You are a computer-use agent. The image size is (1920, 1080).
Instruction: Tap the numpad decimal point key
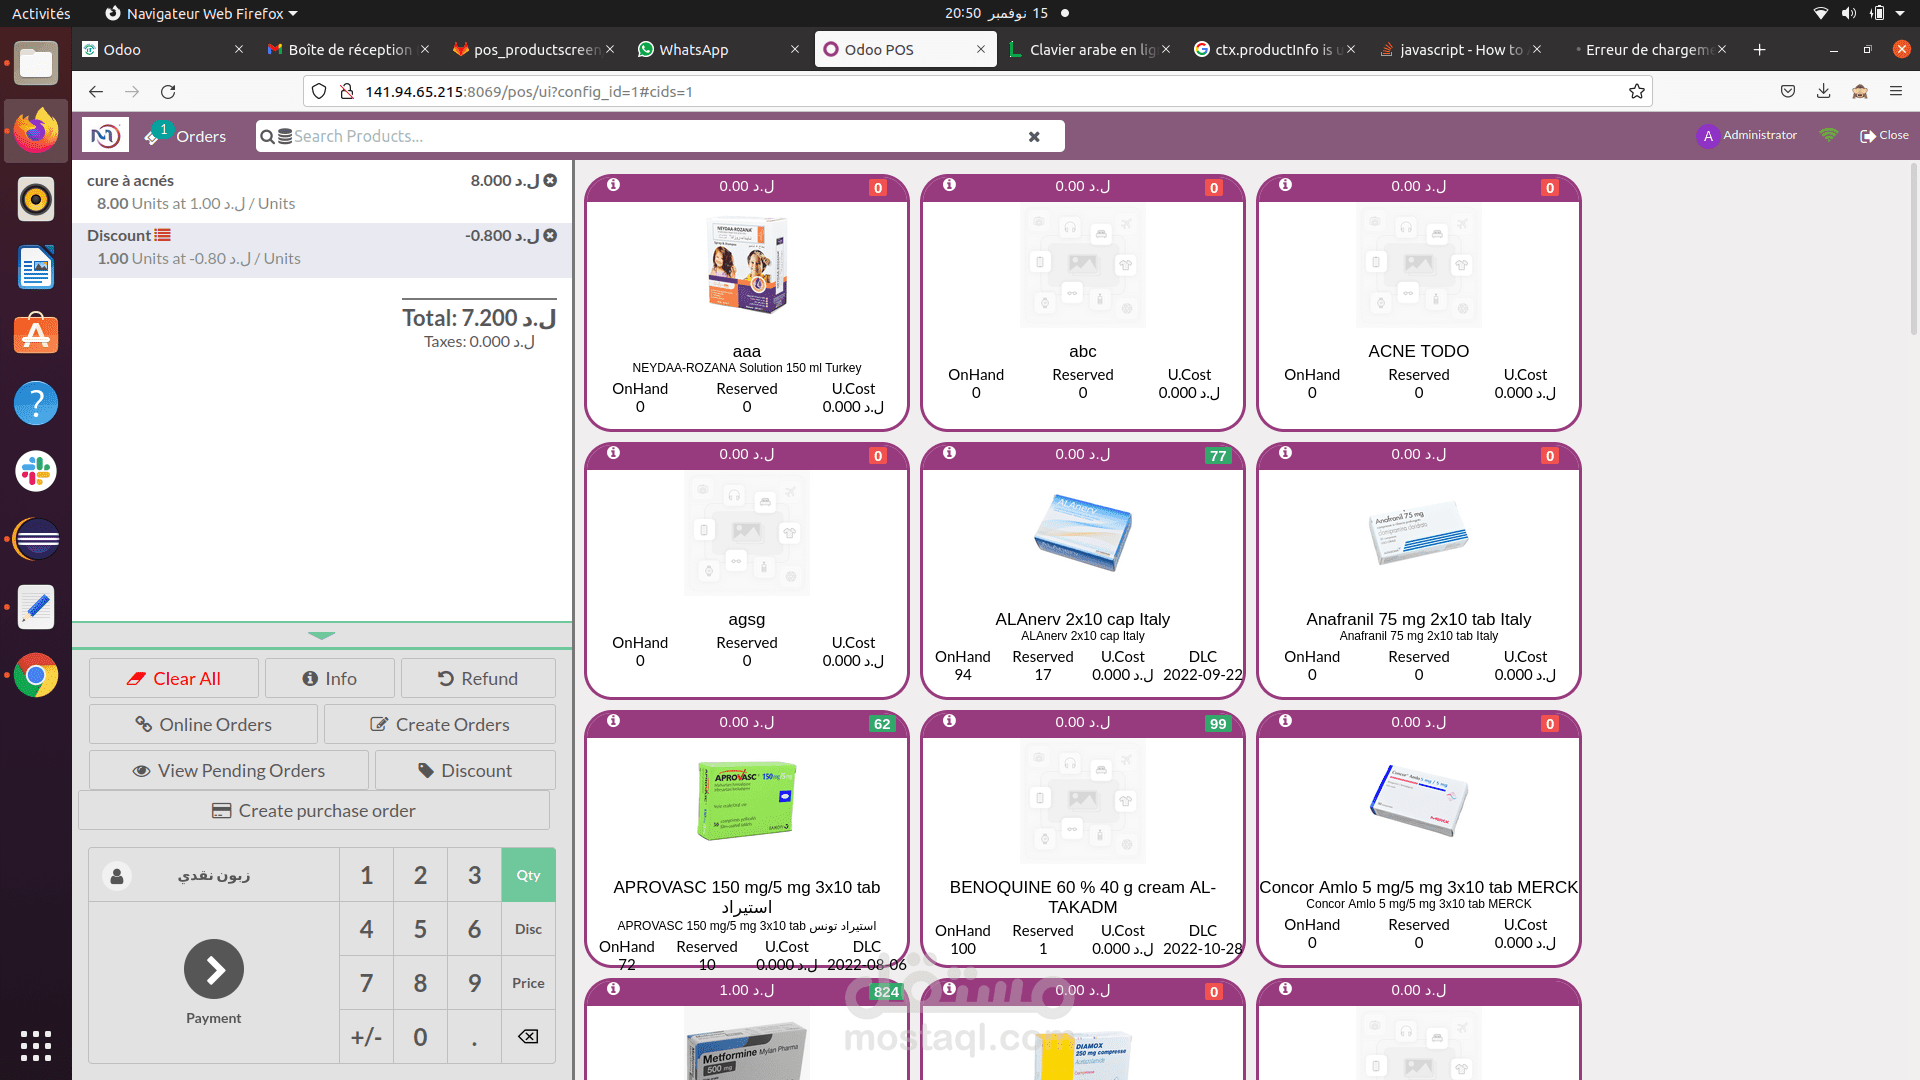pyautogui.click(x=474, y=1037)
